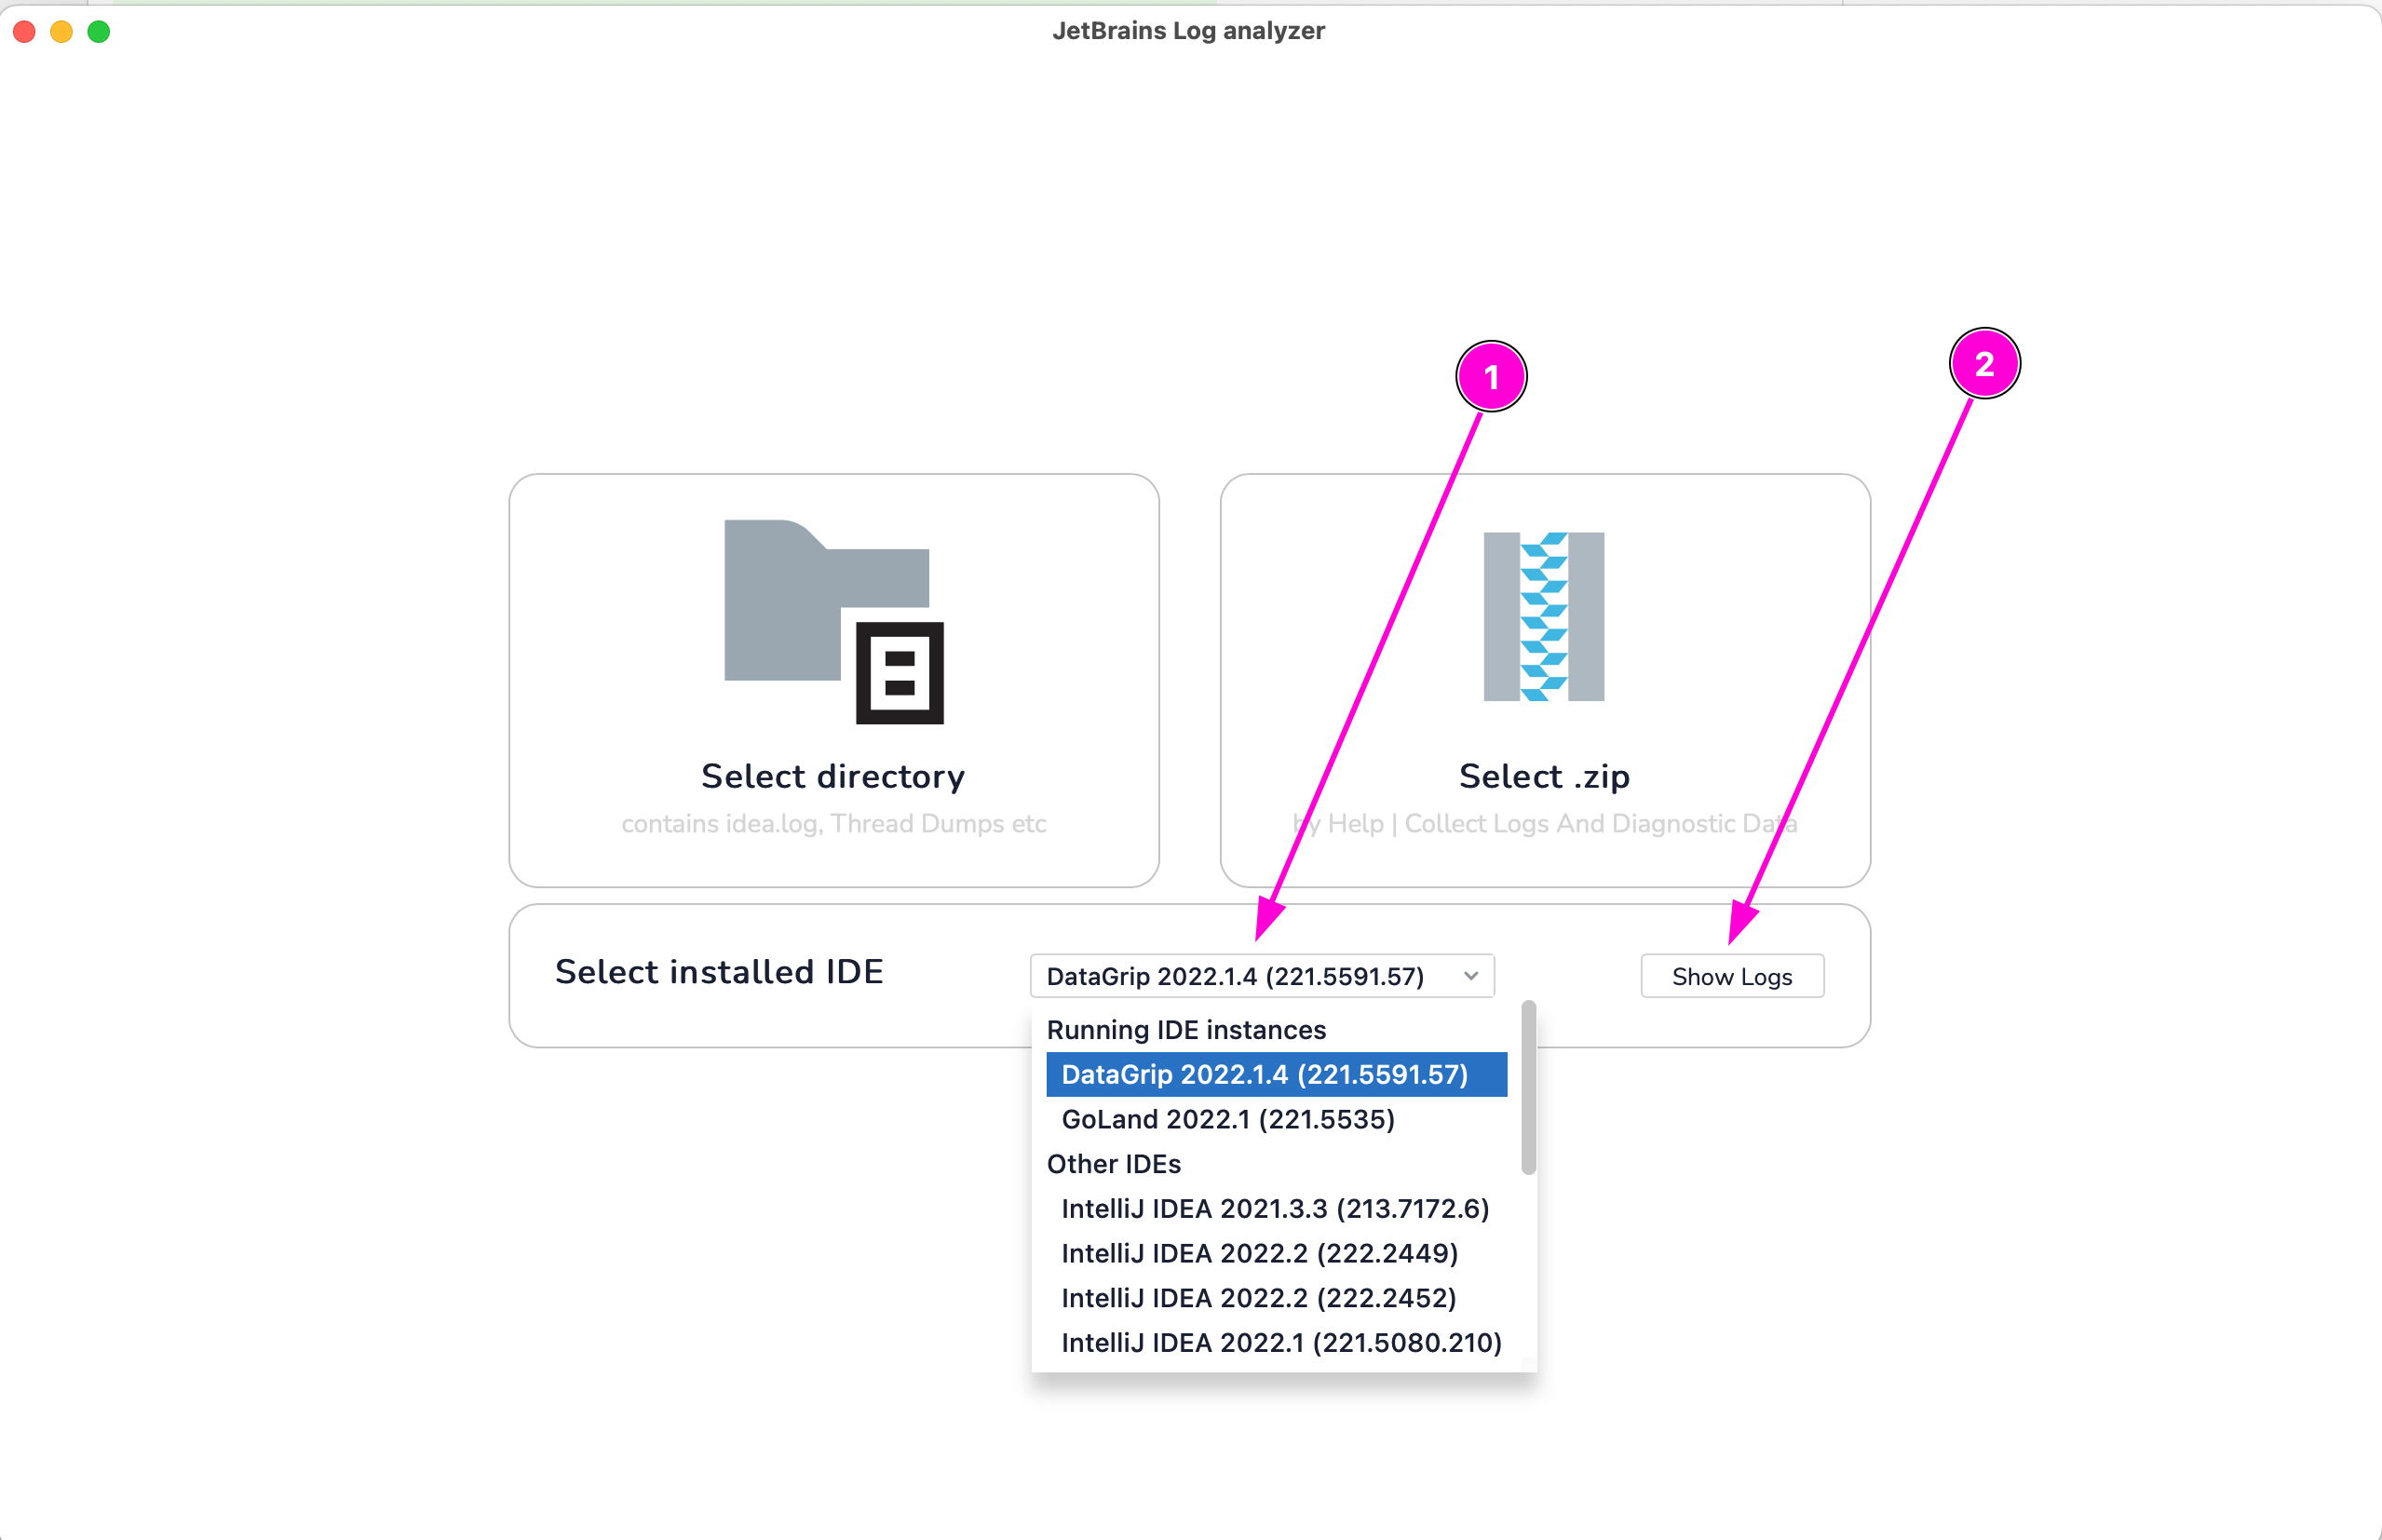
Task: Collapse the Running IDE instances list
Action: point(1186,1029)
